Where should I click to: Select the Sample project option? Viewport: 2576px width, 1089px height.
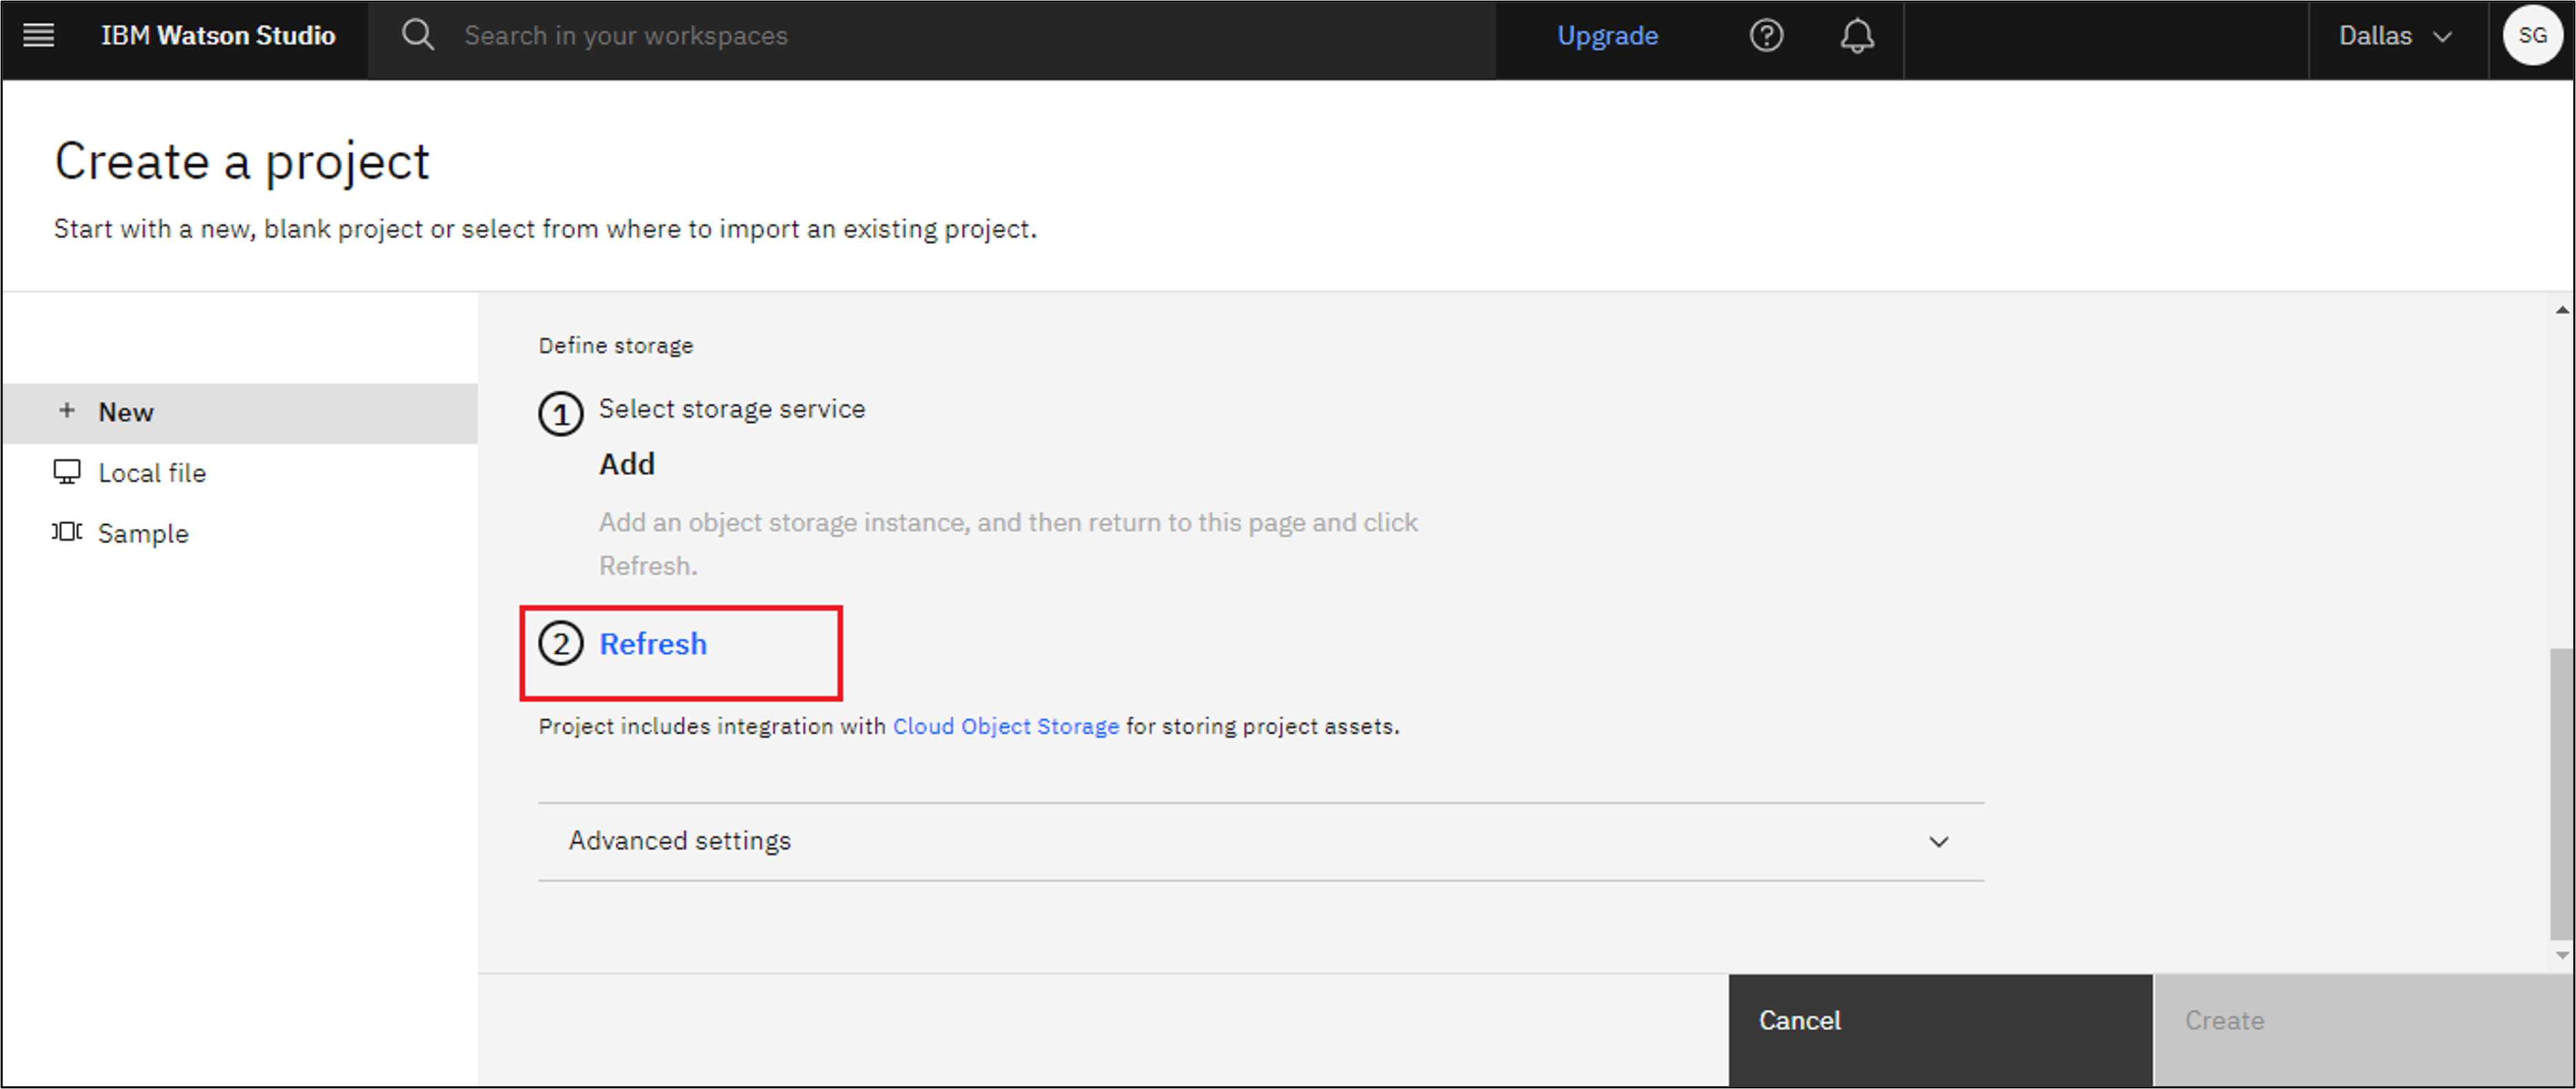143,534
